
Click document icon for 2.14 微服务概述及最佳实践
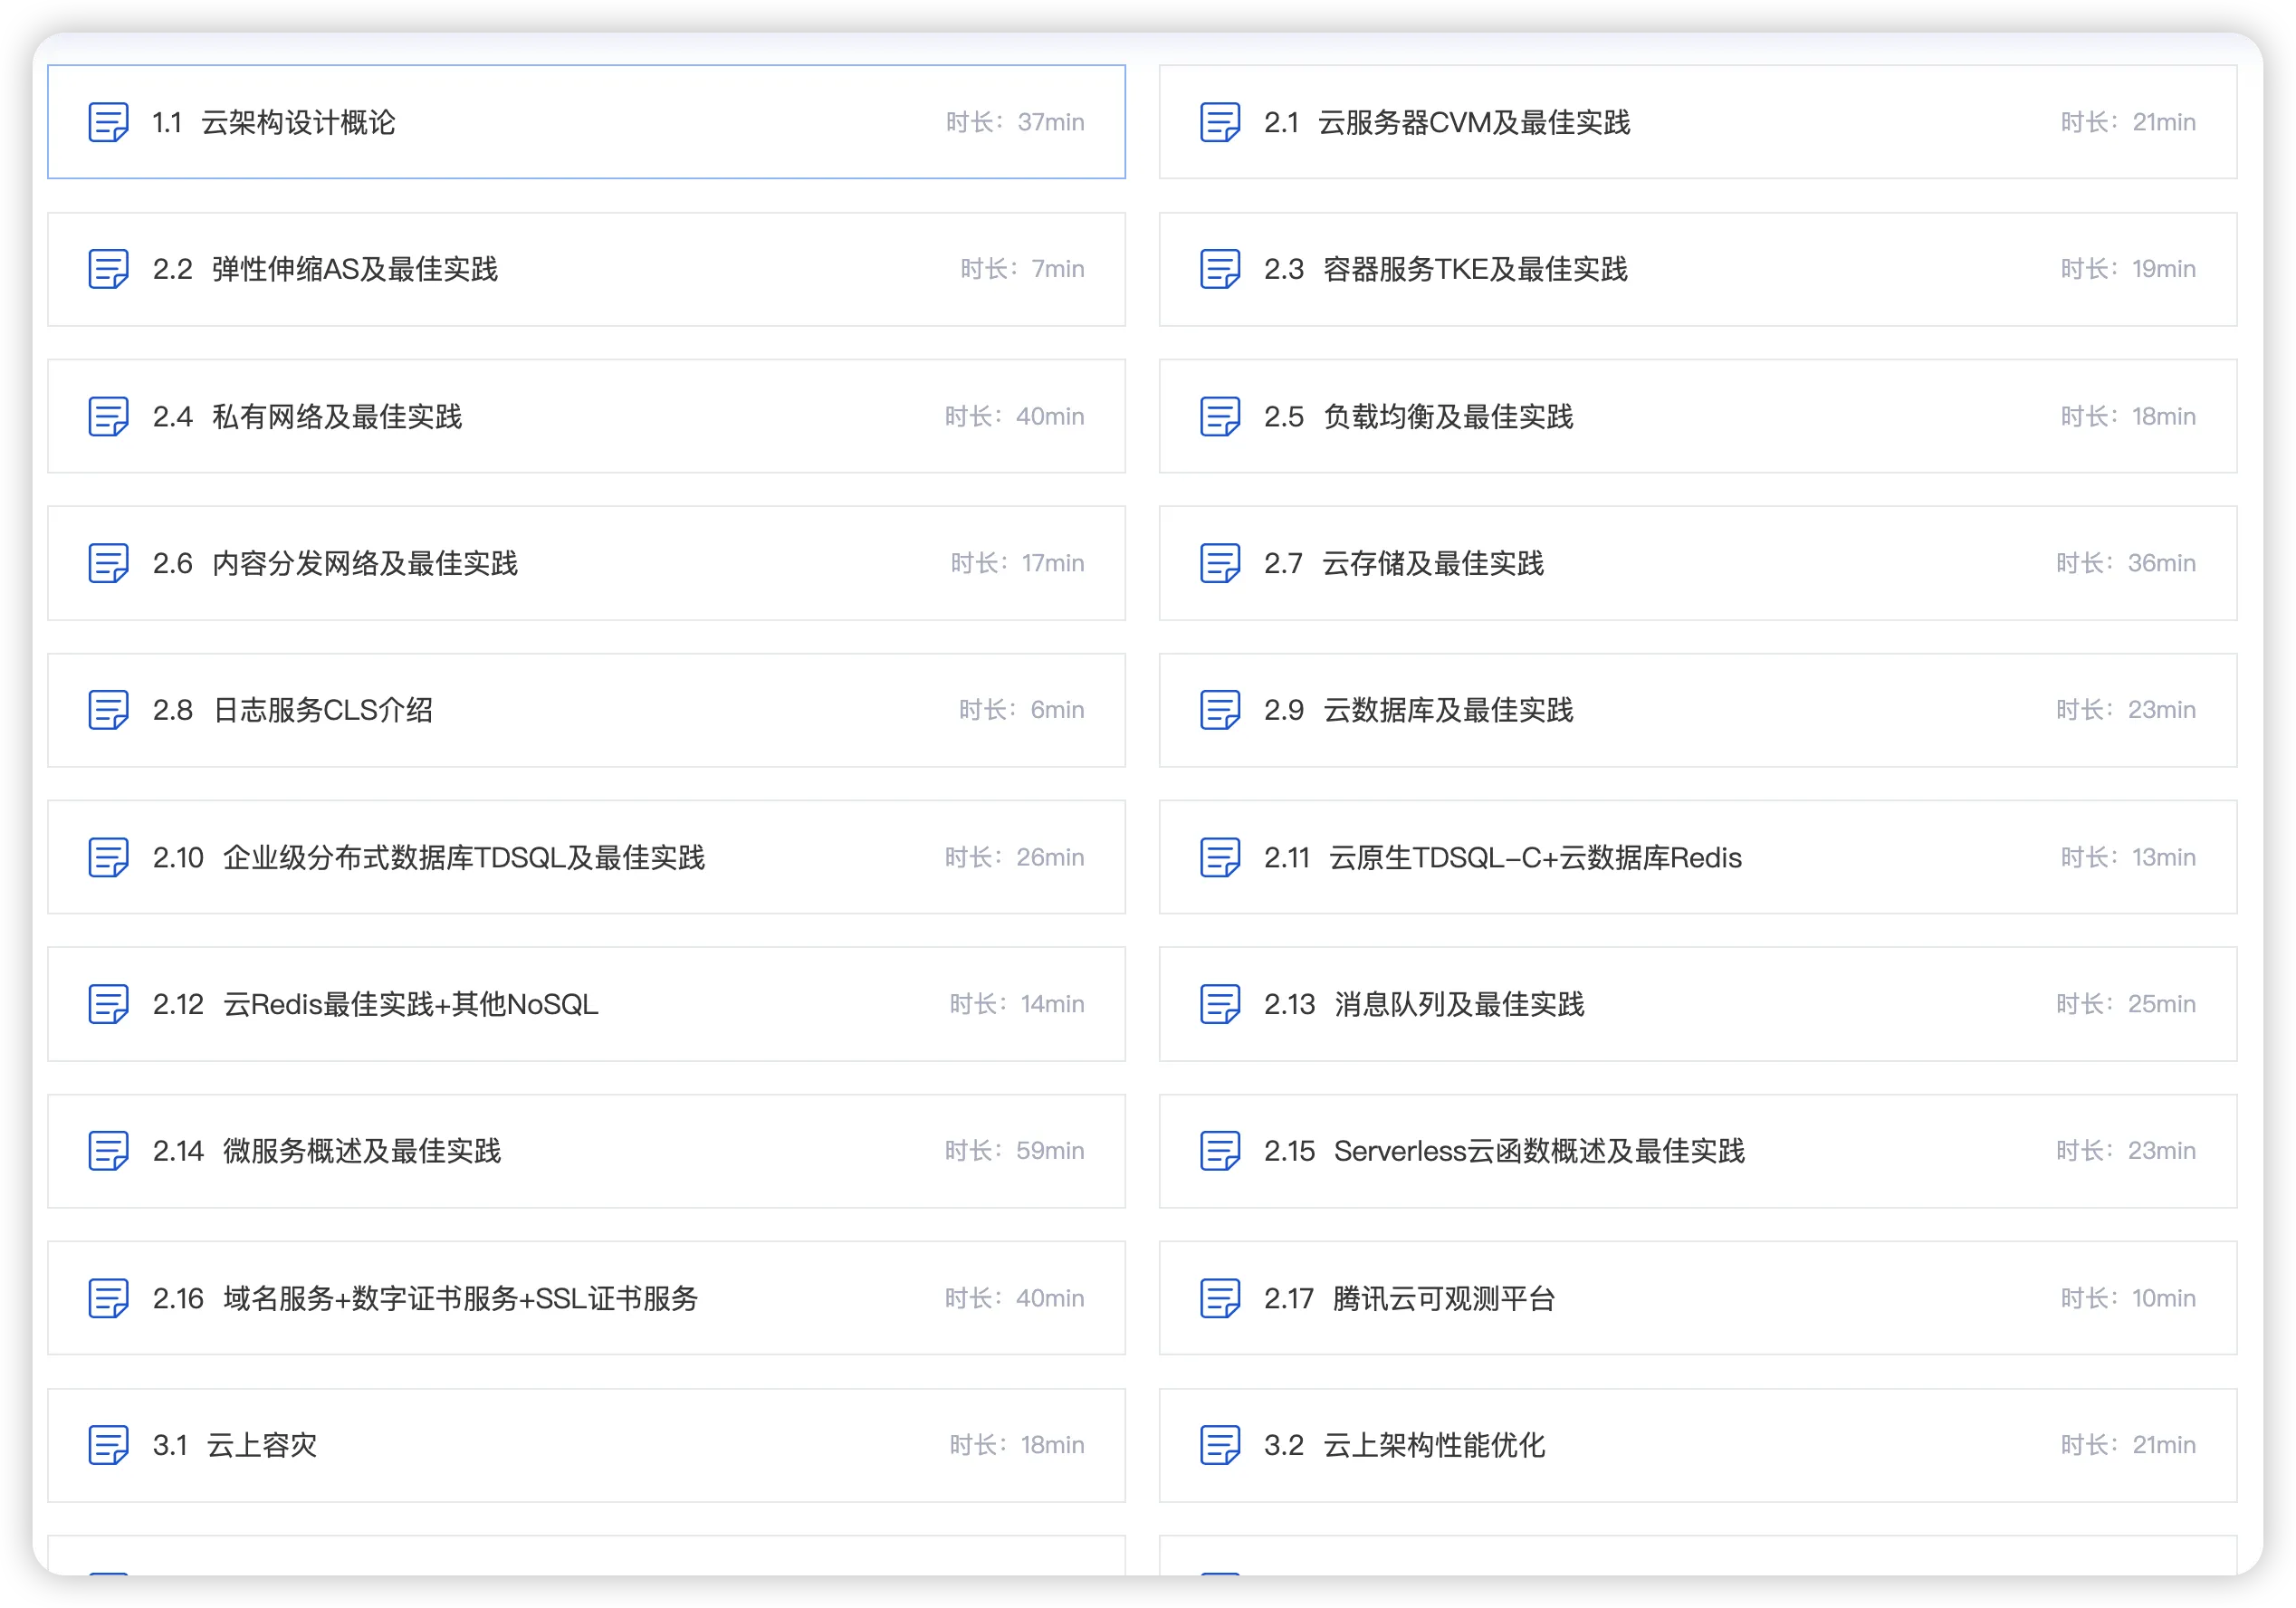108,1151
